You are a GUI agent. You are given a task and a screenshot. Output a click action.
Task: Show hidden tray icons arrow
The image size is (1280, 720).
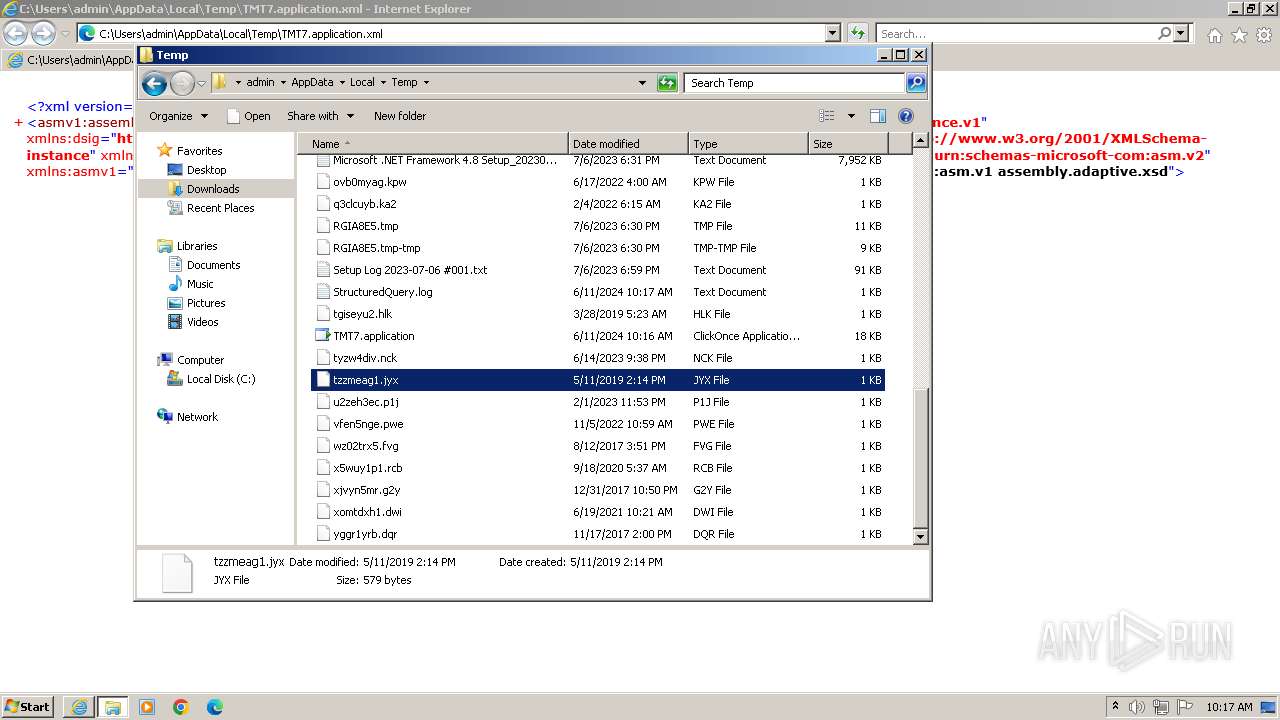coord(1116,706)
